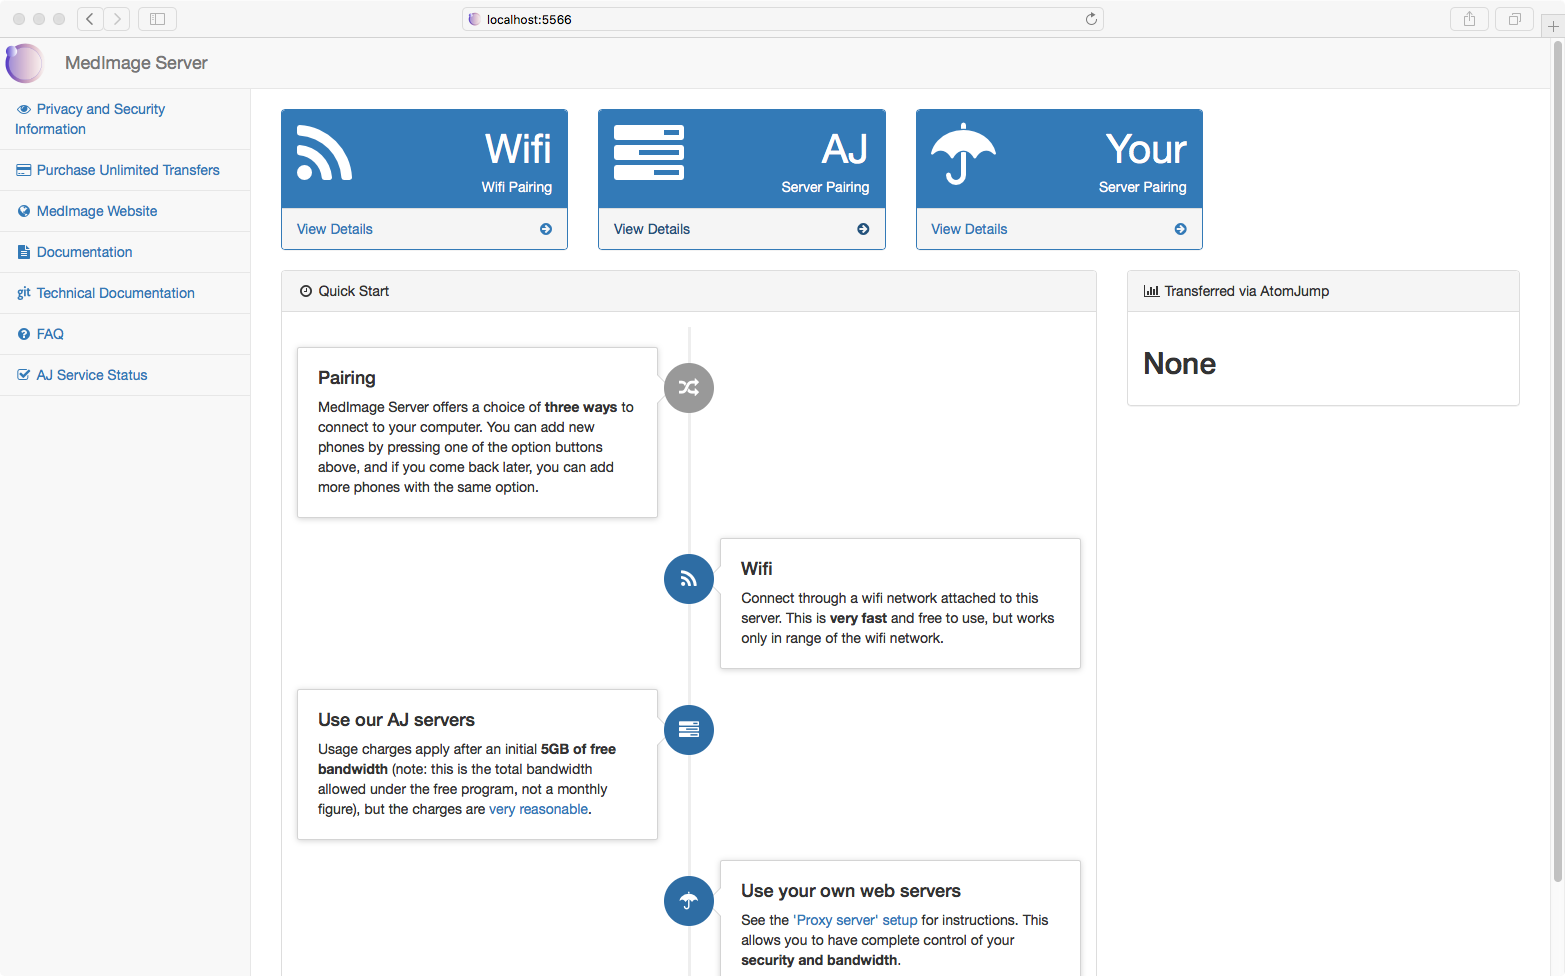This screenshot has width=1565, height=976.
Task: Click the MedImage Server logo icon
Action: tap(24, 63)
